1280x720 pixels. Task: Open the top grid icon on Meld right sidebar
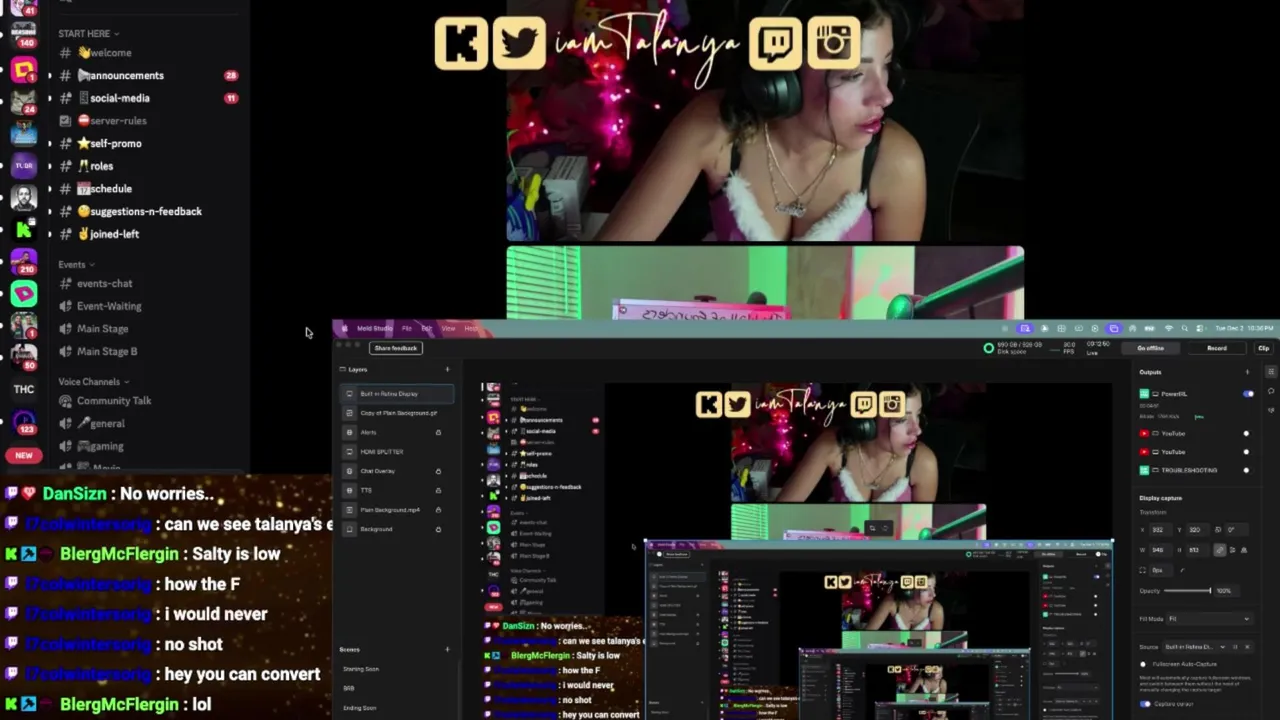pos(1271,372)
